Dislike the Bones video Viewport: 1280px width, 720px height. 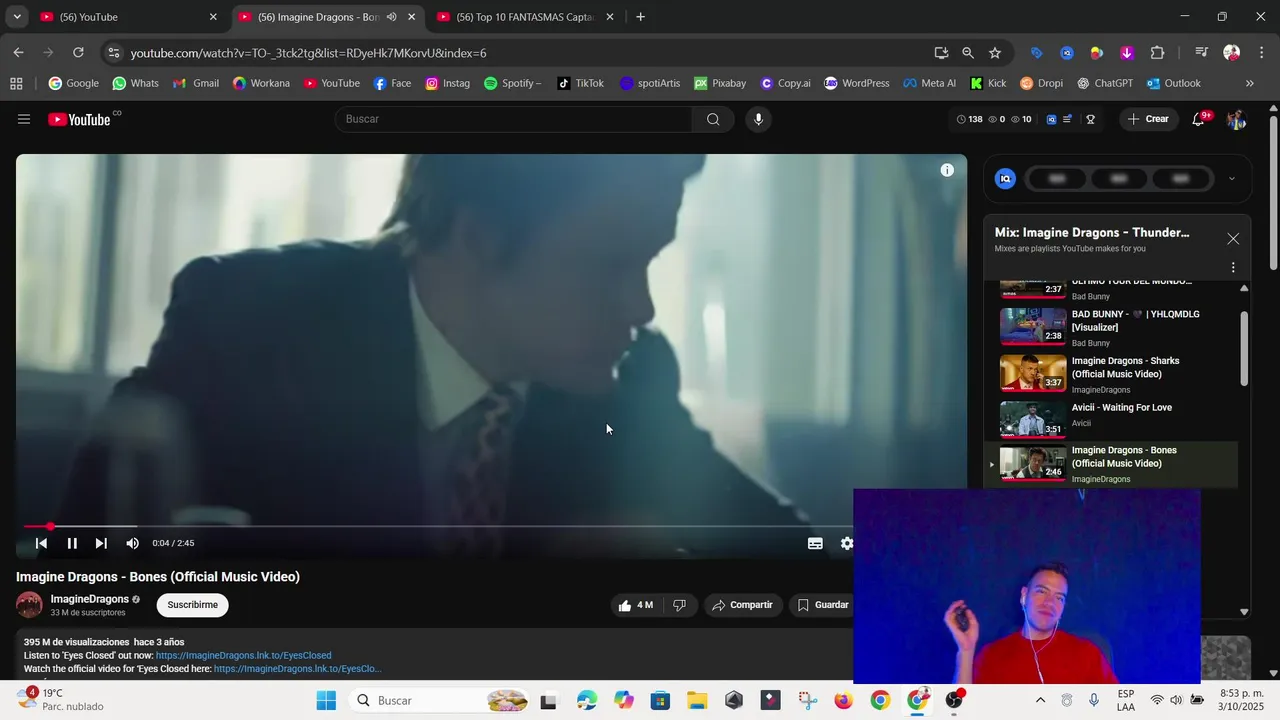pyautogui.click(x=680, y=605)
